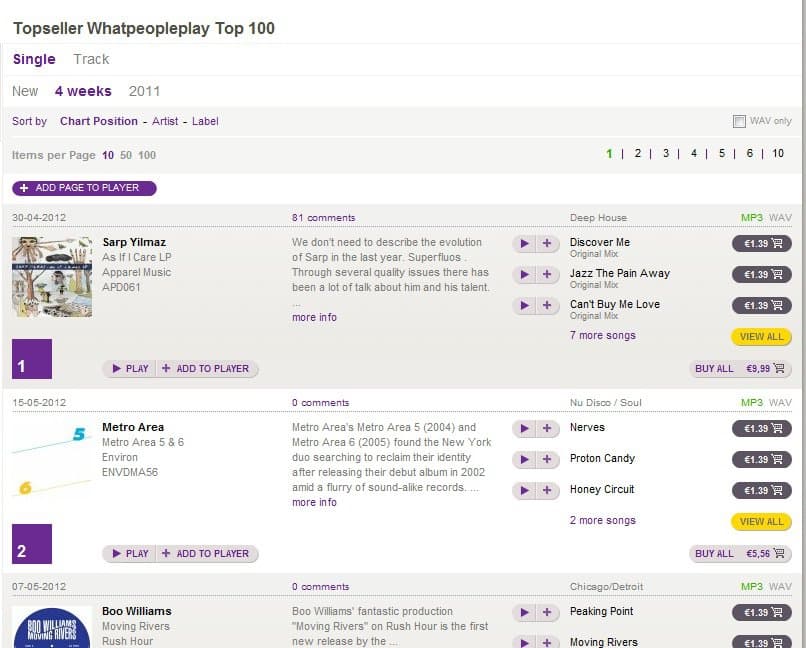Add Nerves track to player

(x=547, y=429)
